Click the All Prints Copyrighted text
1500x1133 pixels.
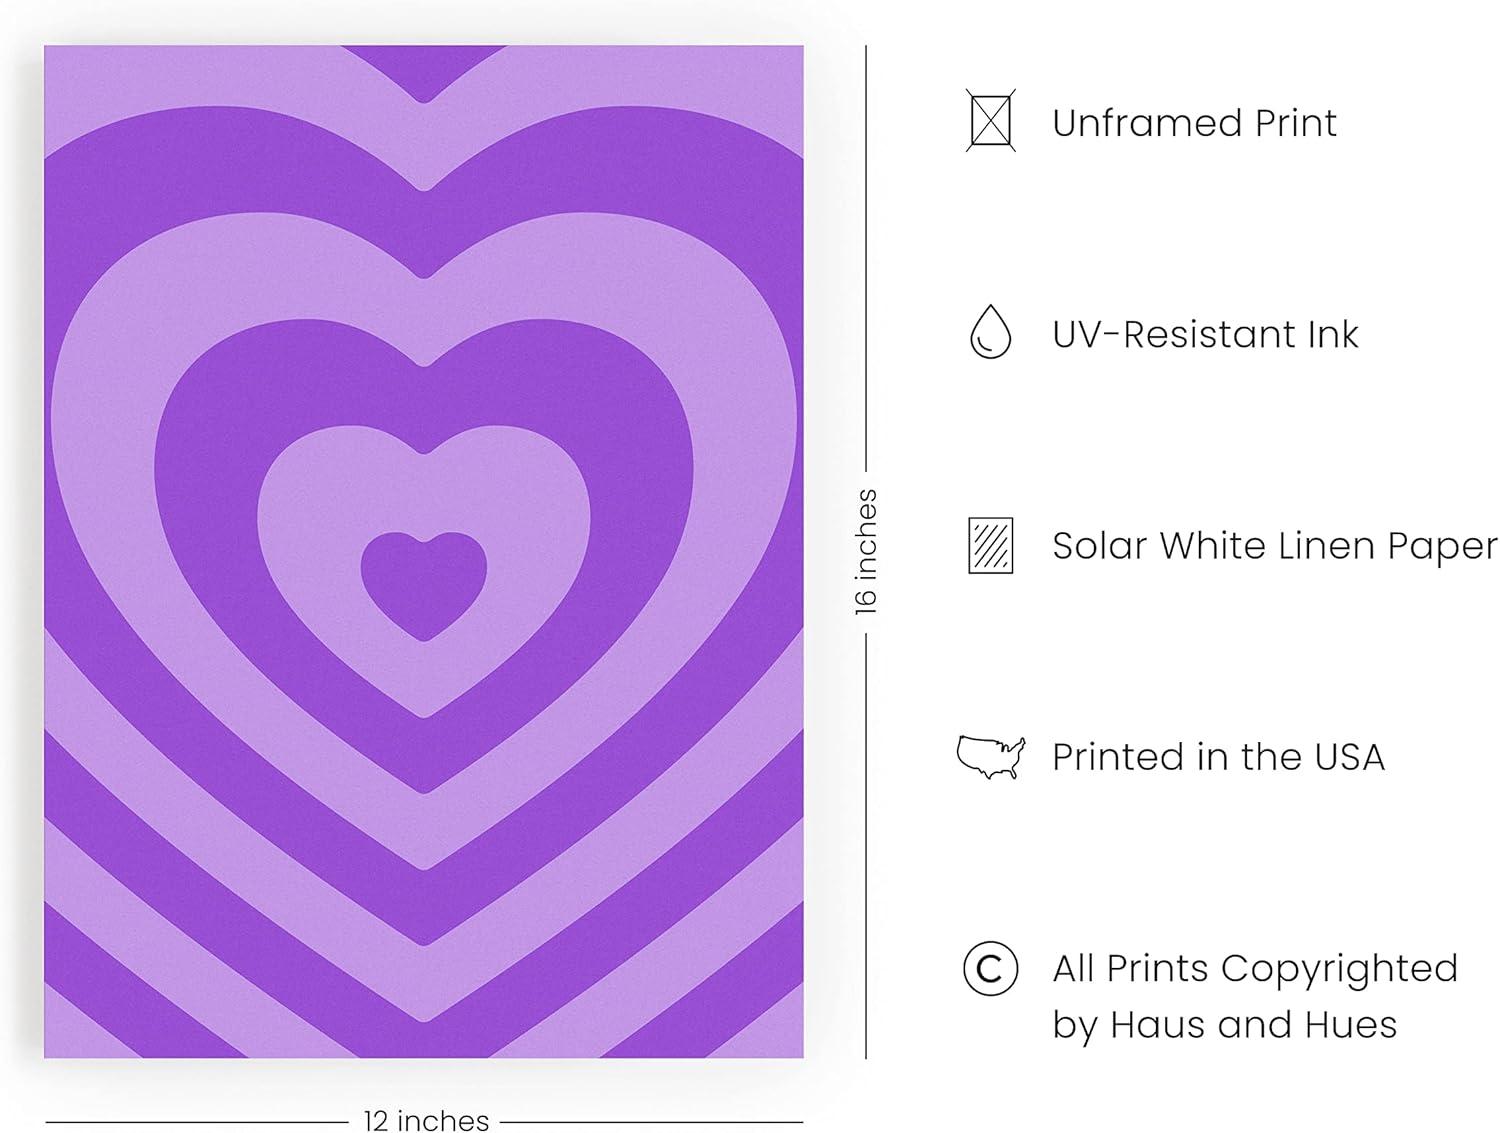tap(1255, 968)
